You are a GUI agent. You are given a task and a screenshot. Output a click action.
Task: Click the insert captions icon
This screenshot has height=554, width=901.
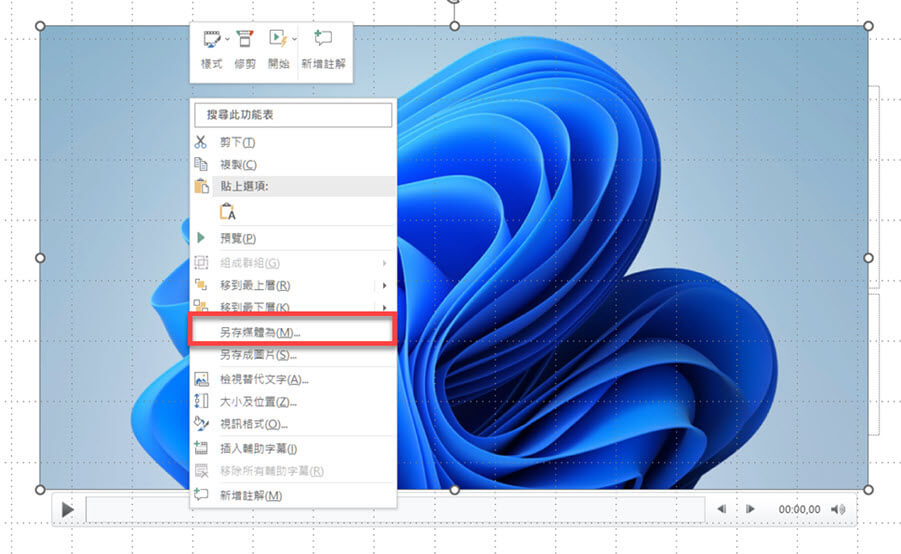coord(201,447)
